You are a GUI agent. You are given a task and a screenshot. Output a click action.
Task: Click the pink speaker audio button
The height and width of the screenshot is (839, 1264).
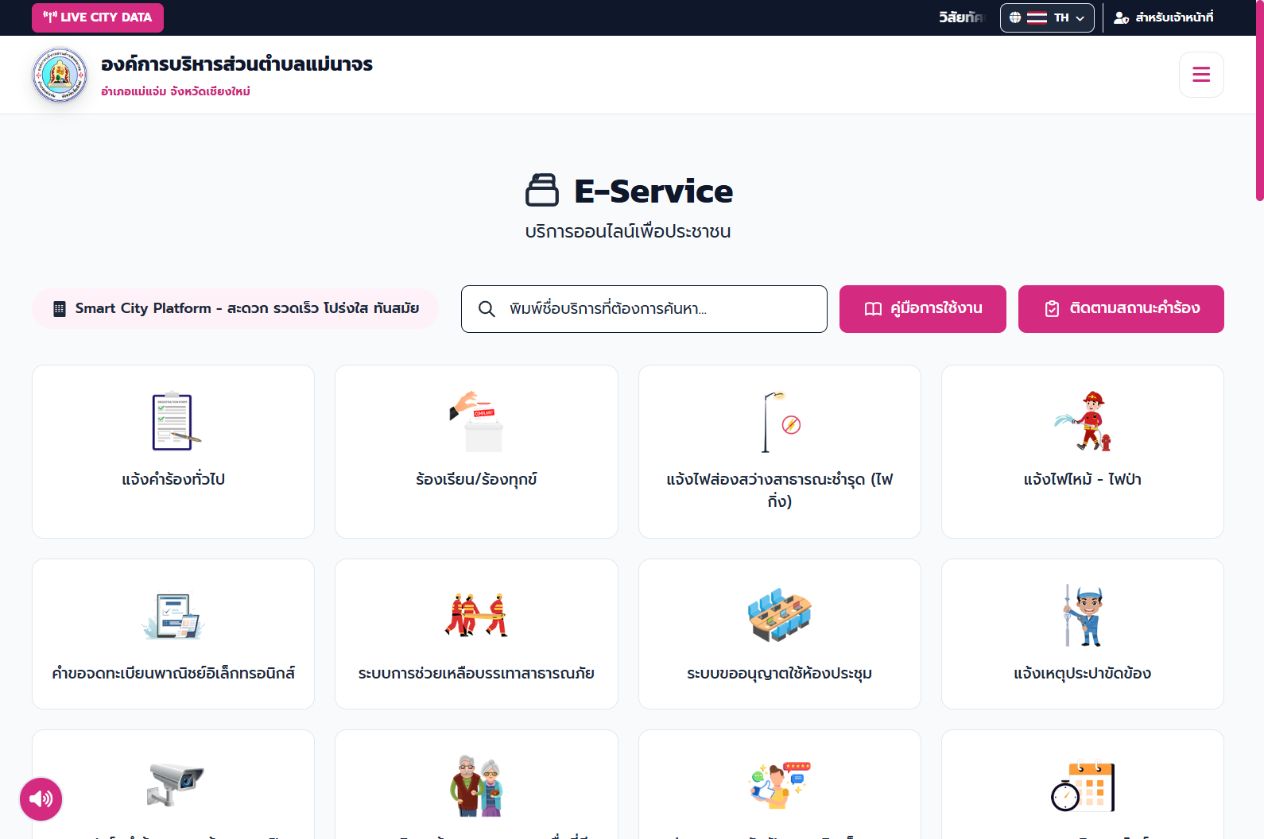(41, 798)
